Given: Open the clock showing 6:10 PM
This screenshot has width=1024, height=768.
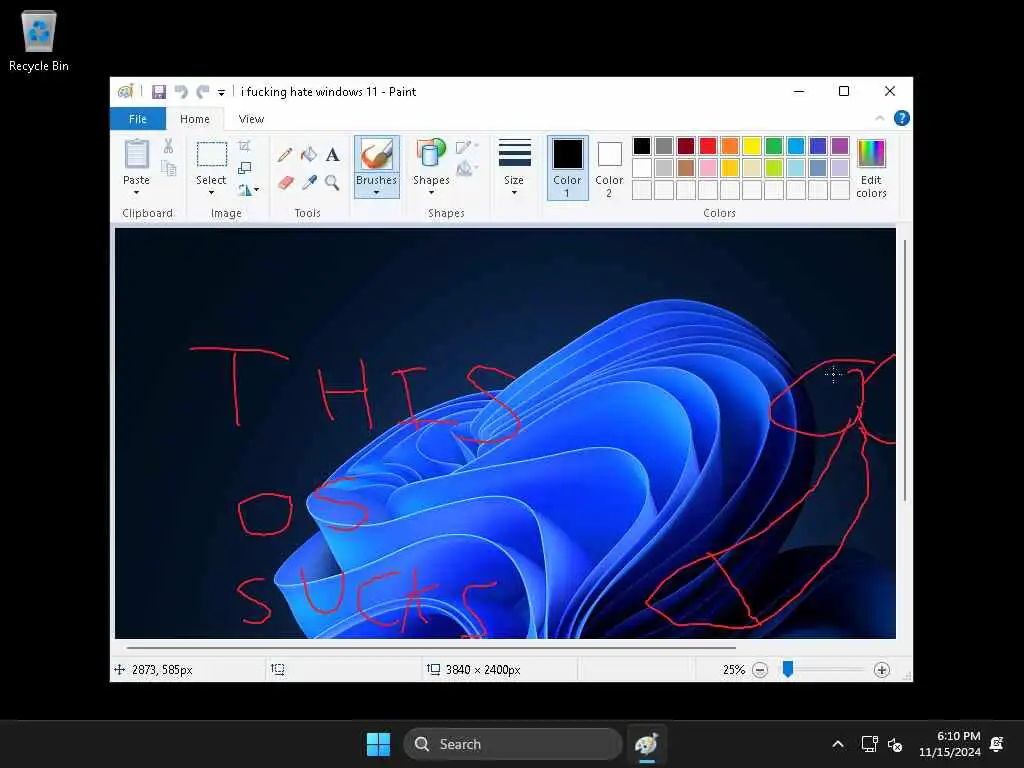Looking at the screenshot, I should click(x=950, y=744).
